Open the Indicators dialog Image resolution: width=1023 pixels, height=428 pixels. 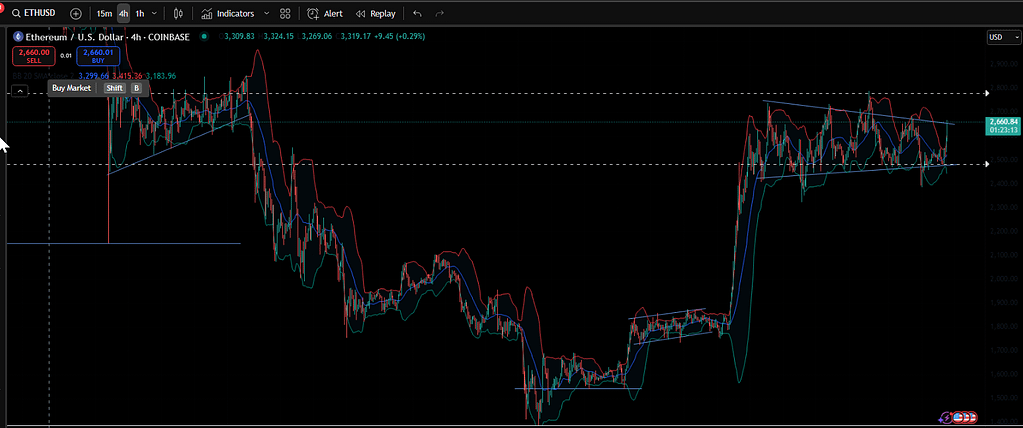[228, 14]
